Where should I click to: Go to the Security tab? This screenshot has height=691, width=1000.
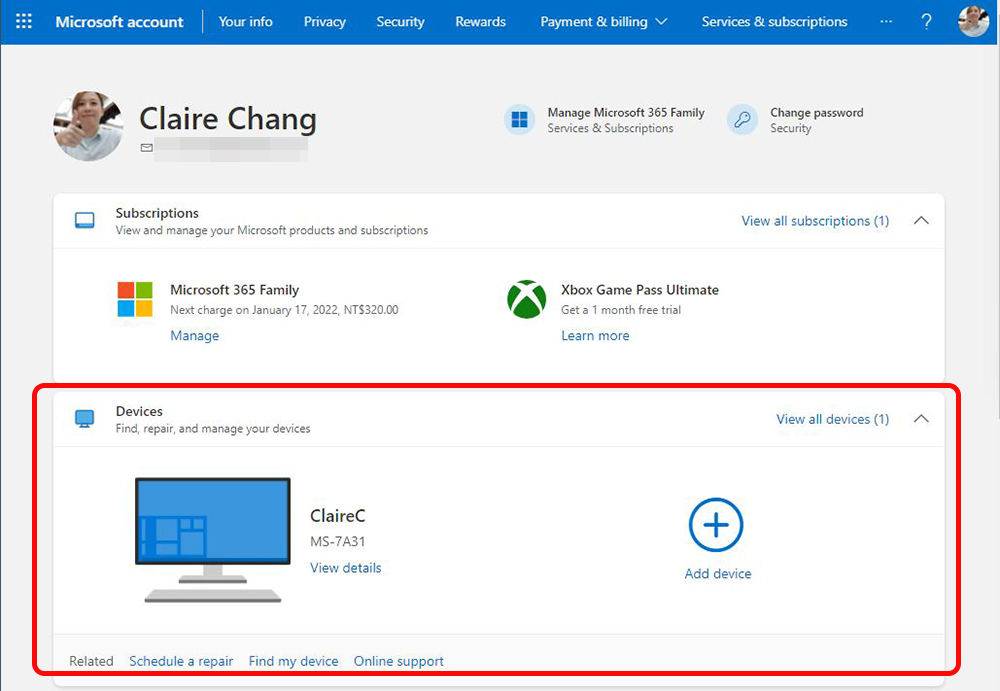(x=400, y=22)
